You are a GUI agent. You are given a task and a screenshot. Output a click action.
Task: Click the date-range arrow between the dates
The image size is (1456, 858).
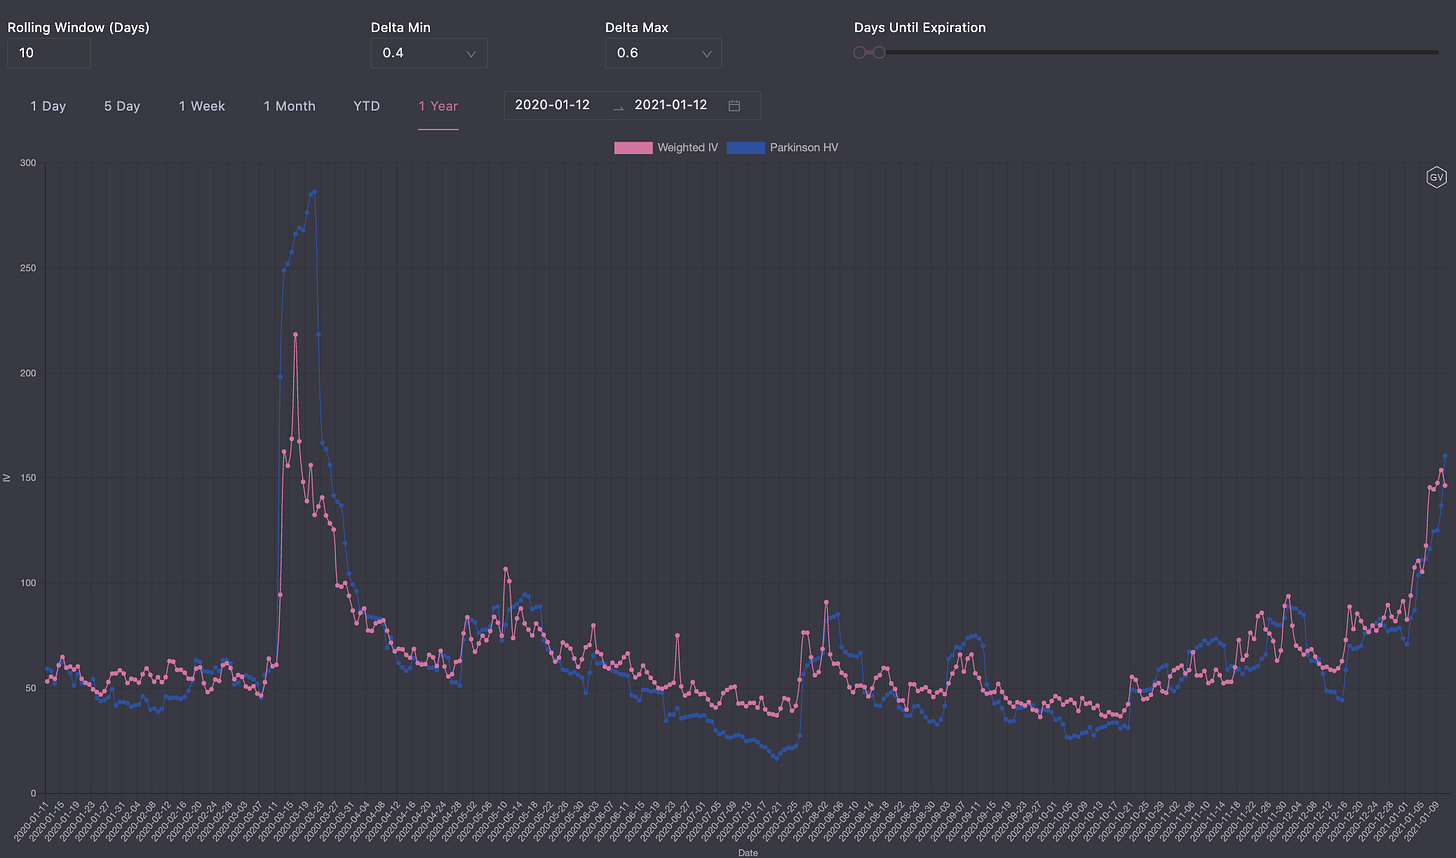click(x=618, y=107)
